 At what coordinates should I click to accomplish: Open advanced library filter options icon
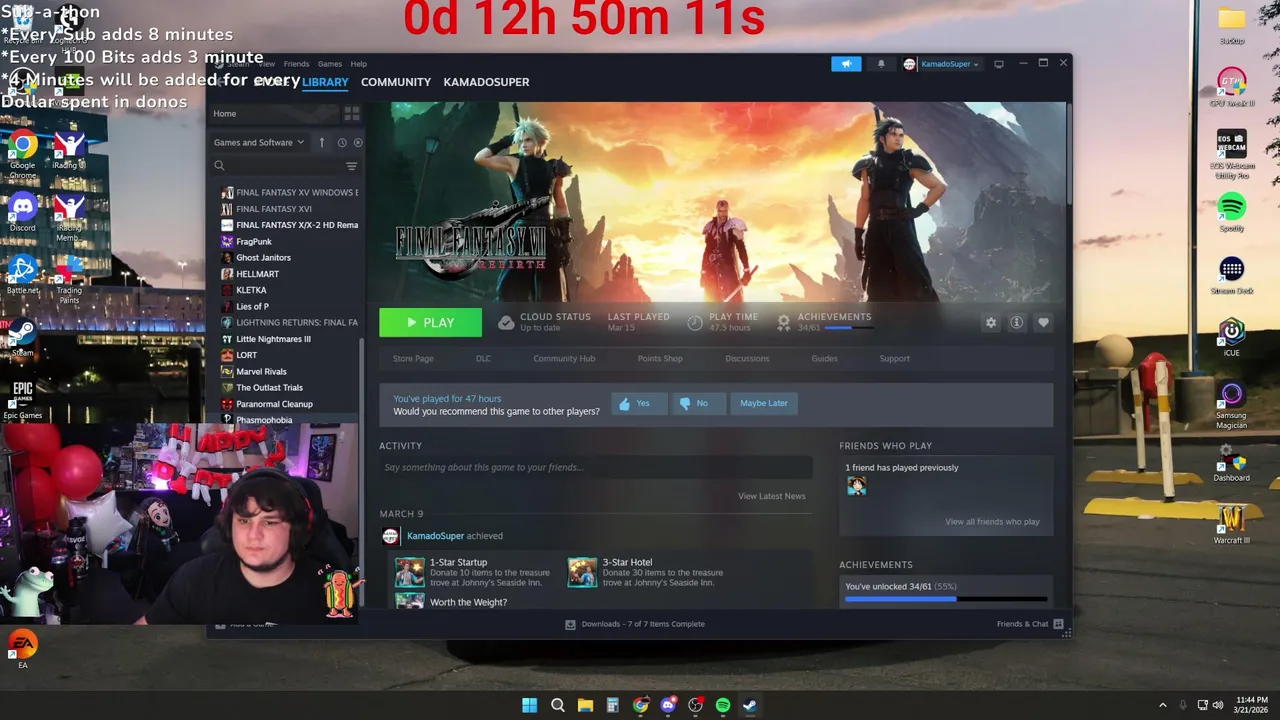(351, 166)
